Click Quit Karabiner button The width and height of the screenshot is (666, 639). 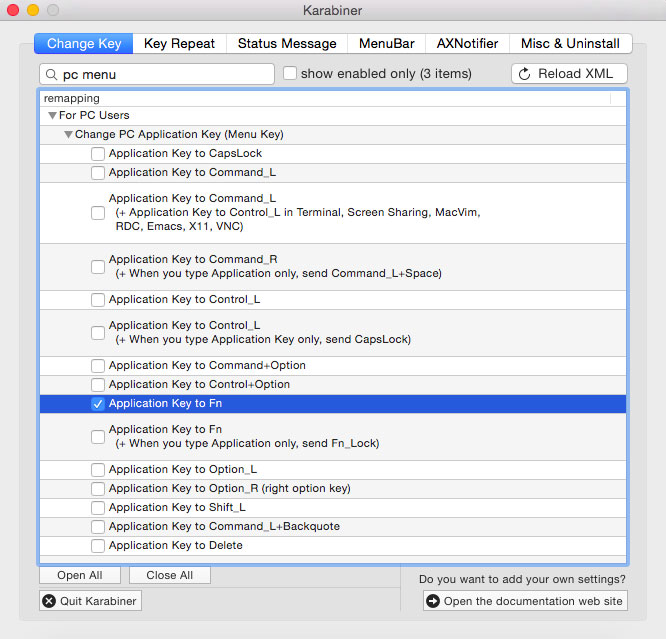coord(90,601)
